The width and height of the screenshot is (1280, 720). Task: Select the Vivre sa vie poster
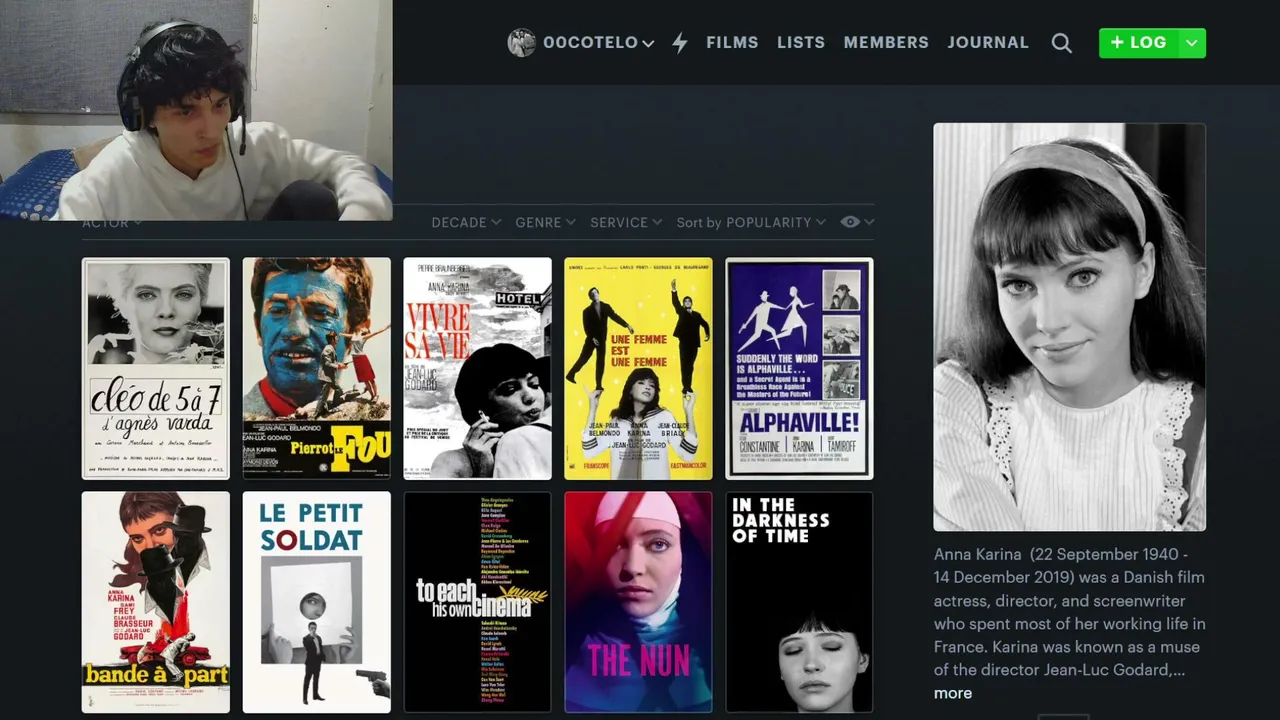coord(478,369)
